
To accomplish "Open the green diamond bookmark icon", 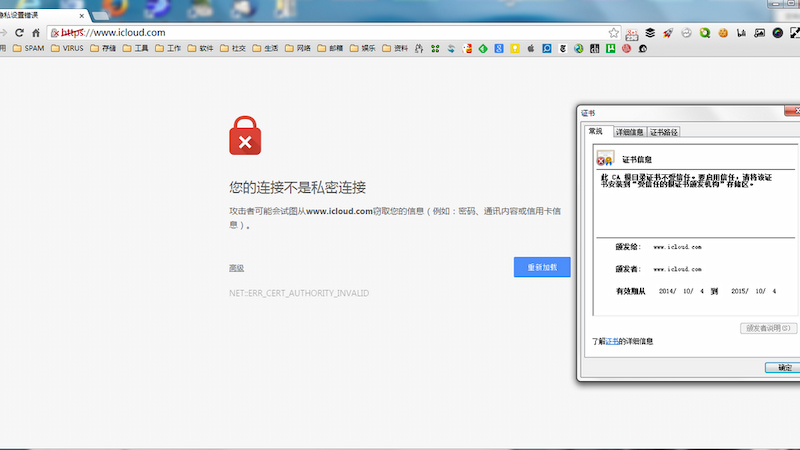I will point(483,48).
